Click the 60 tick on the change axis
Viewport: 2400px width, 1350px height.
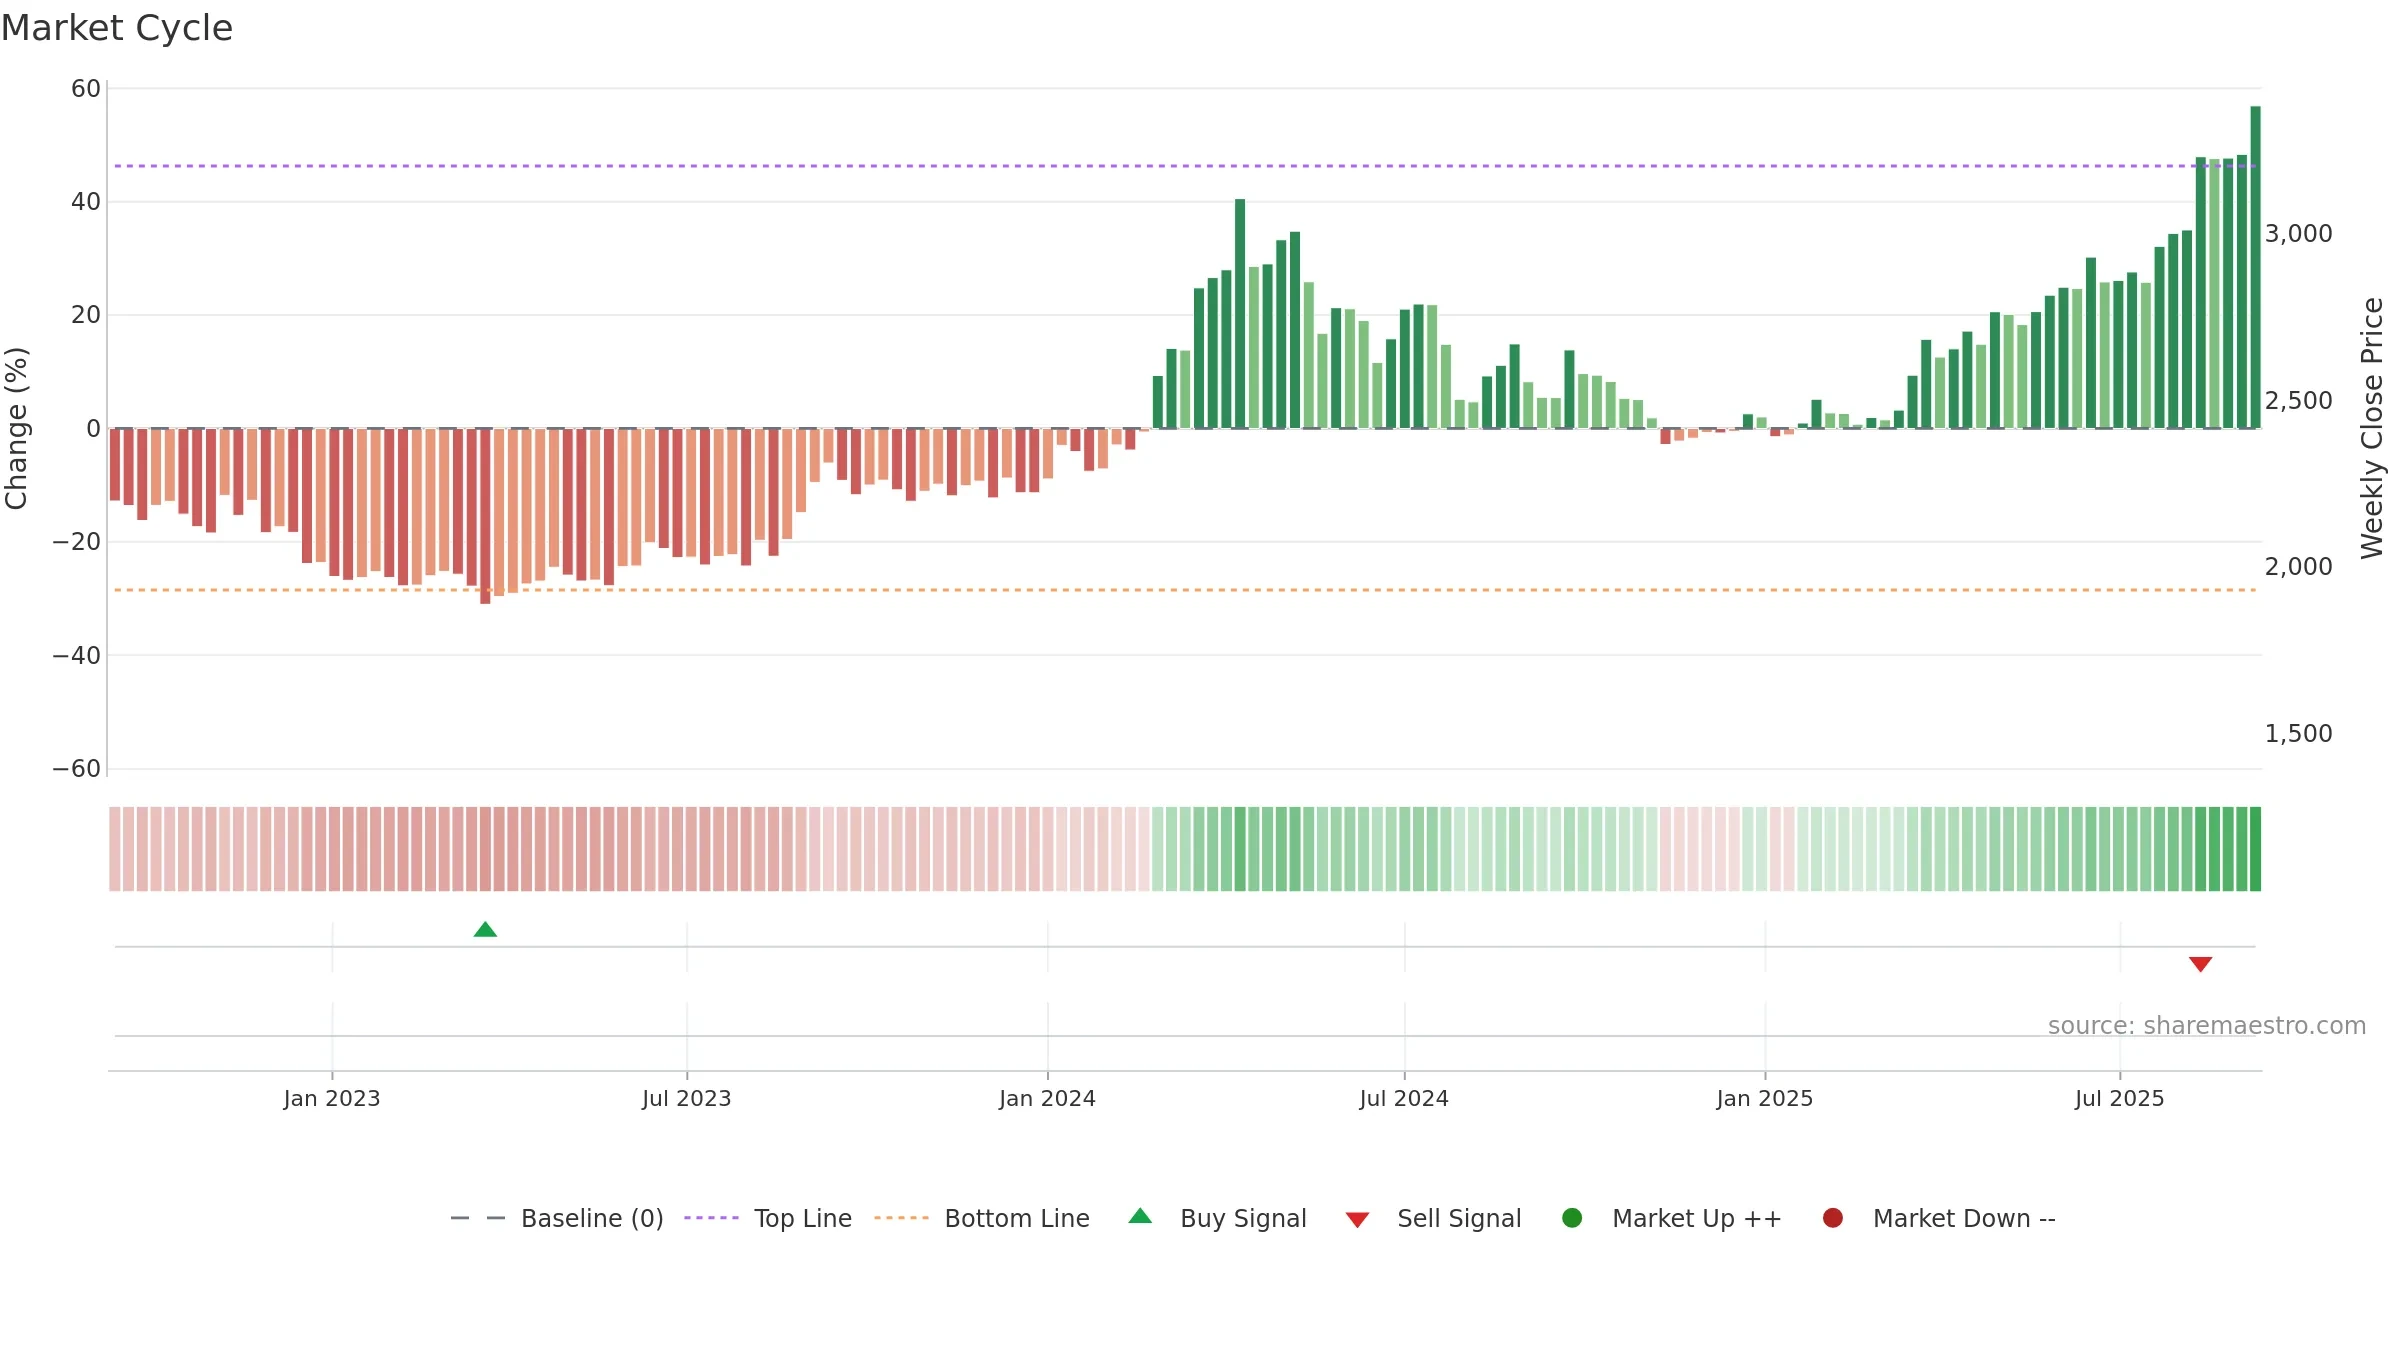pyautogui.click(x=86, y=88)
